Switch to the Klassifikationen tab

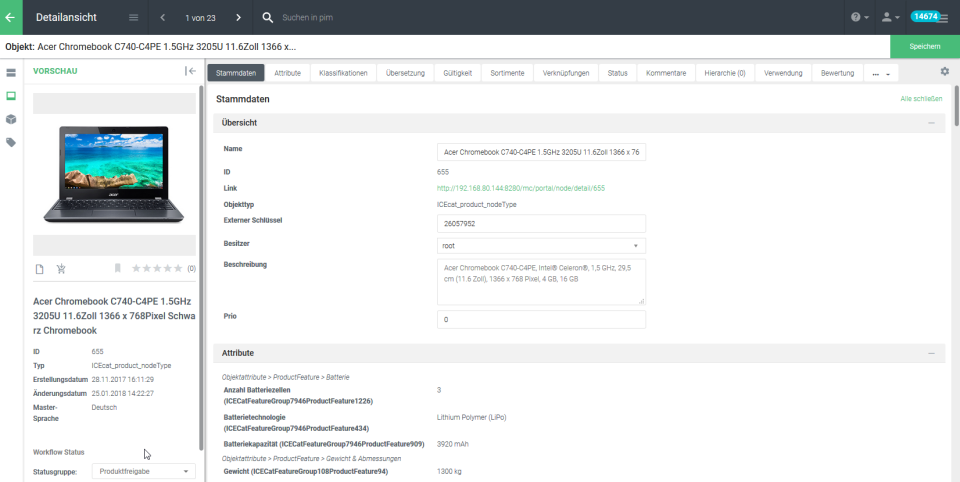pos(343,73)
